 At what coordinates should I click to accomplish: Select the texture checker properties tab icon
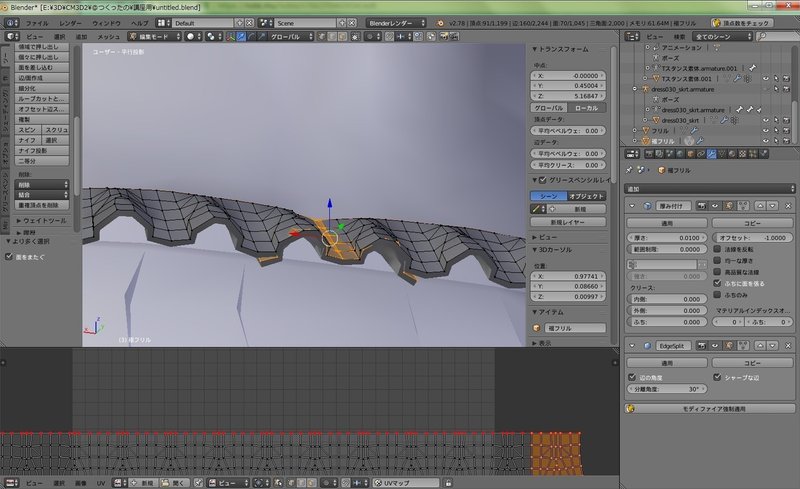743,154
